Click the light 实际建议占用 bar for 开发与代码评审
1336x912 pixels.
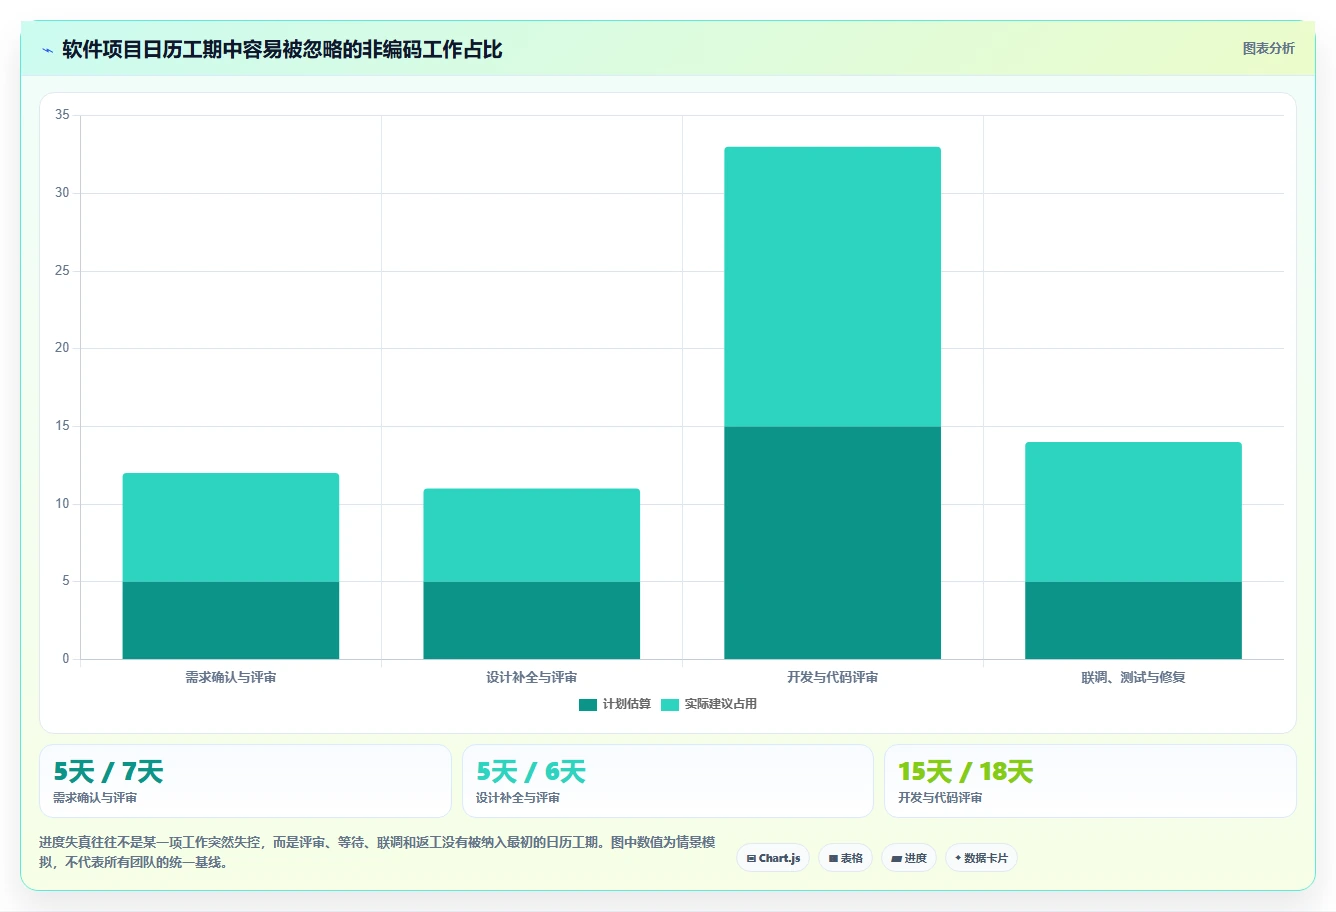(833, 287)
